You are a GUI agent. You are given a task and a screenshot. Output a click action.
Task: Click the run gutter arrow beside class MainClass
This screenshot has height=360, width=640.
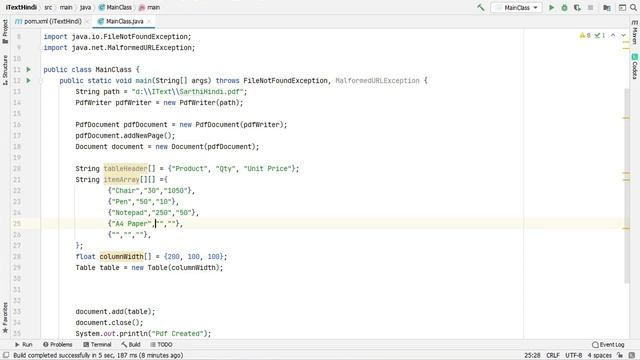tap(29, 69)
